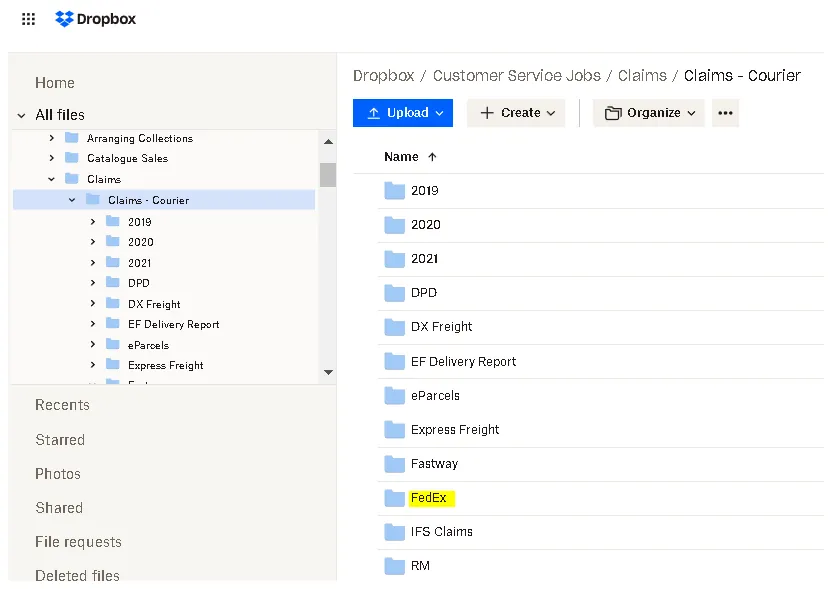Open the 2019 folder icon in the file list

tap(394, 191)
